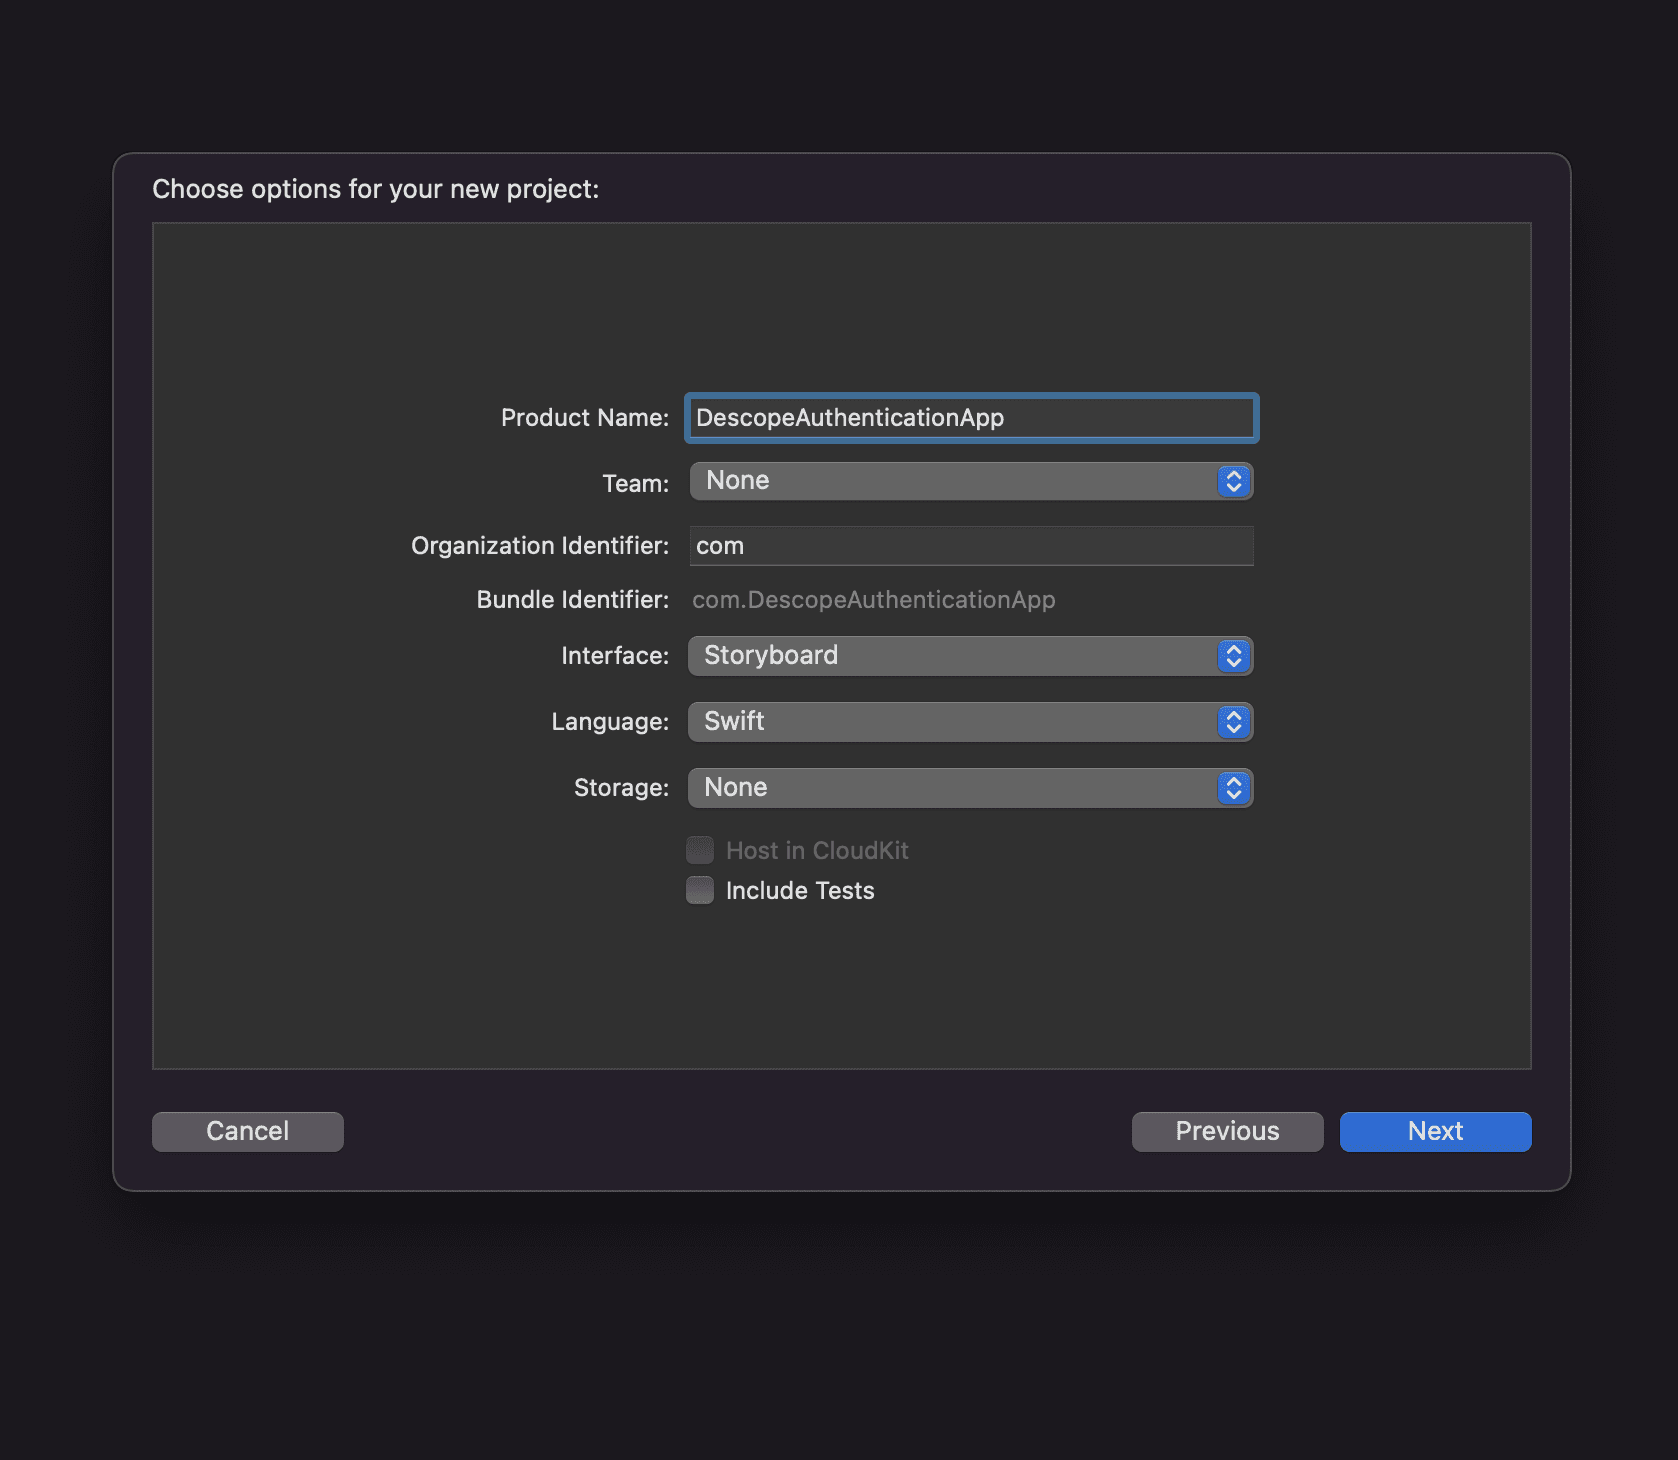Click the Product Name text field
The width and height of the screenshot is (1678, 1460).
pyautogui.click(x=969, y=418)
